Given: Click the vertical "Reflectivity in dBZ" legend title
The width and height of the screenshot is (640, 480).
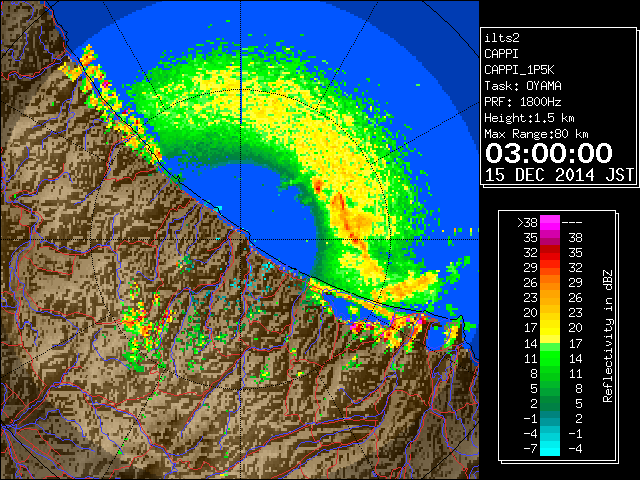Looking at the screenshot, I should coord(608,336).
